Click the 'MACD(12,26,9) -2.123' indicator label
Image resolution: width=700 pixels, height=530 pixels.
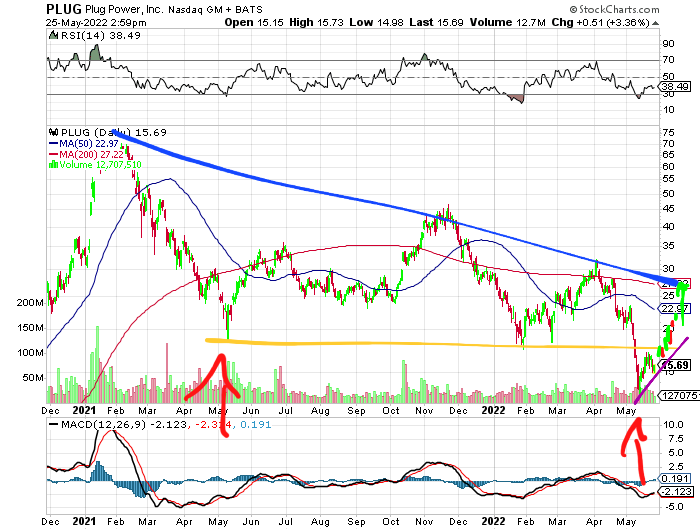[123, 424]
